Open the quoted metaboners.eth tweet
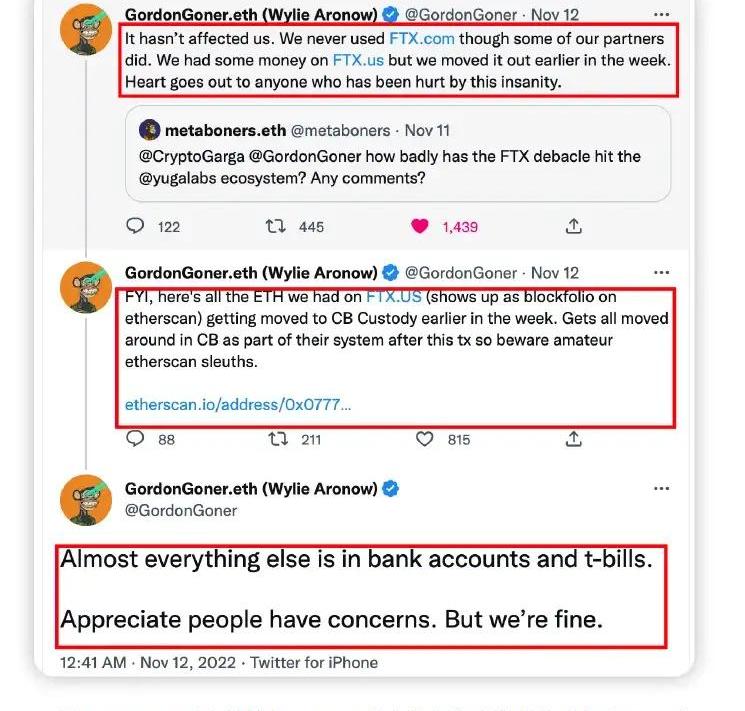This screenshot has height=711, width=745. tap(400, 166)
